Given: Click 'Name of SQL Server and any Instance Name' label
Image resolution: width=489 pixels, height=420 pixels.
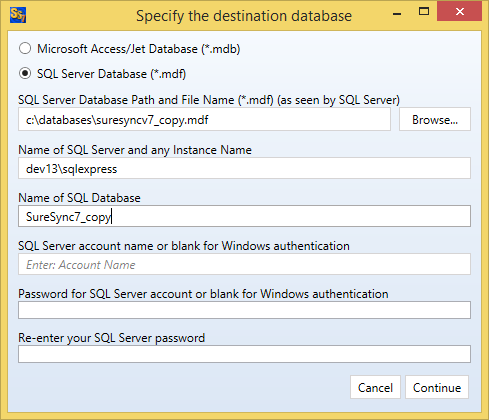Looking at the screenshot, I should 135,150.
